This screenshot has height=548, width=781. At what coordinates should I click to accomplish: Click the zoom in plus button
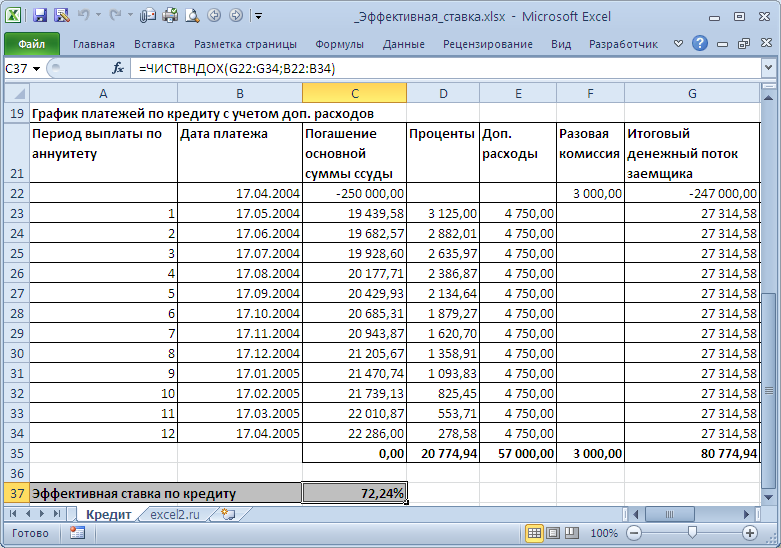coord(749,533)
